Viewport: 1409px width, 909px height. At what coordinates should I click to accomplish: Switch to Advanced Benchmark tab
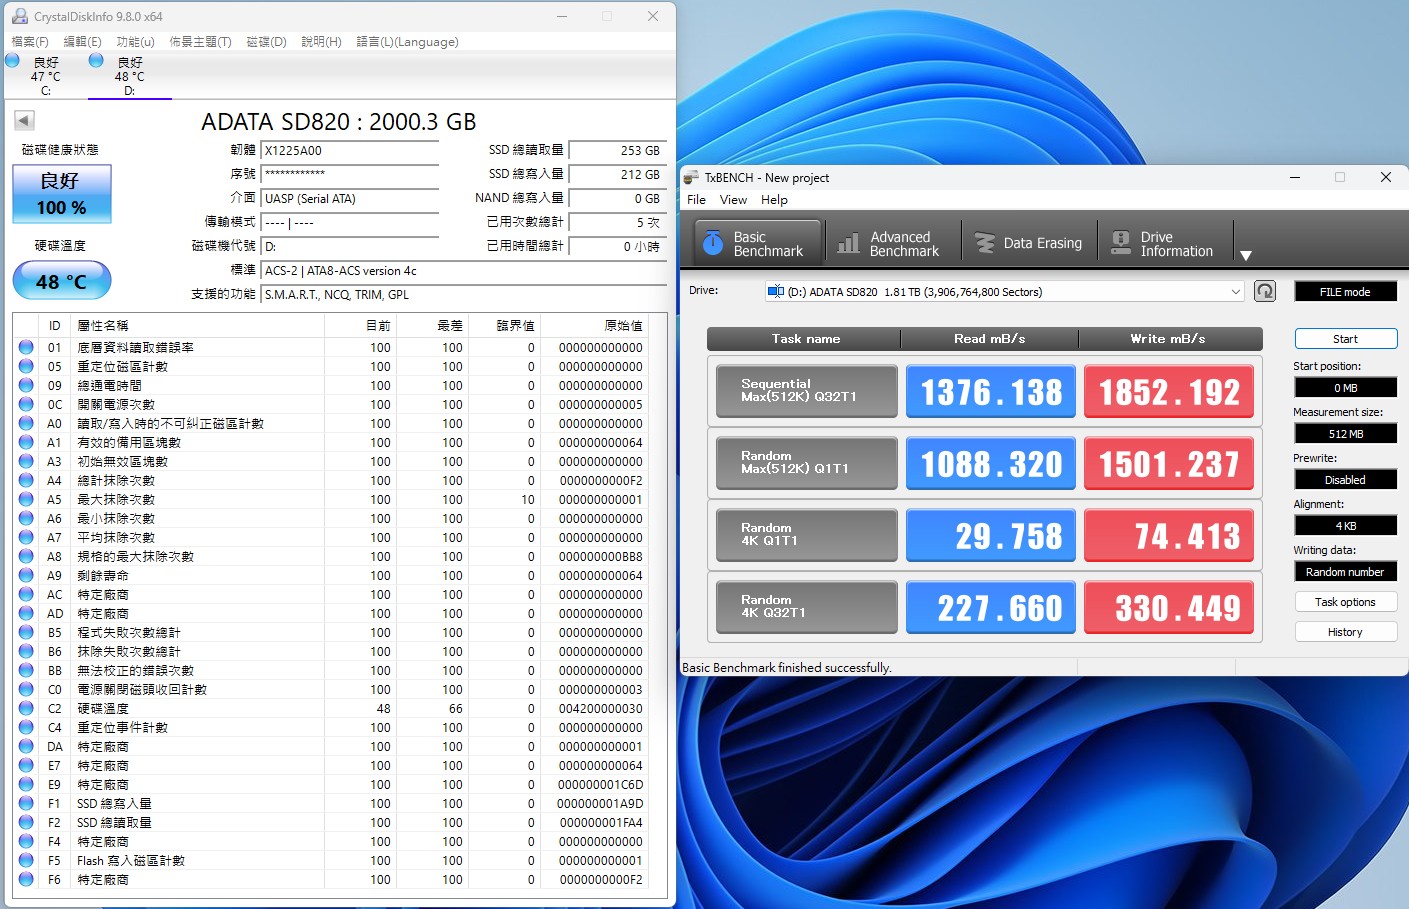tap(893, 243)
